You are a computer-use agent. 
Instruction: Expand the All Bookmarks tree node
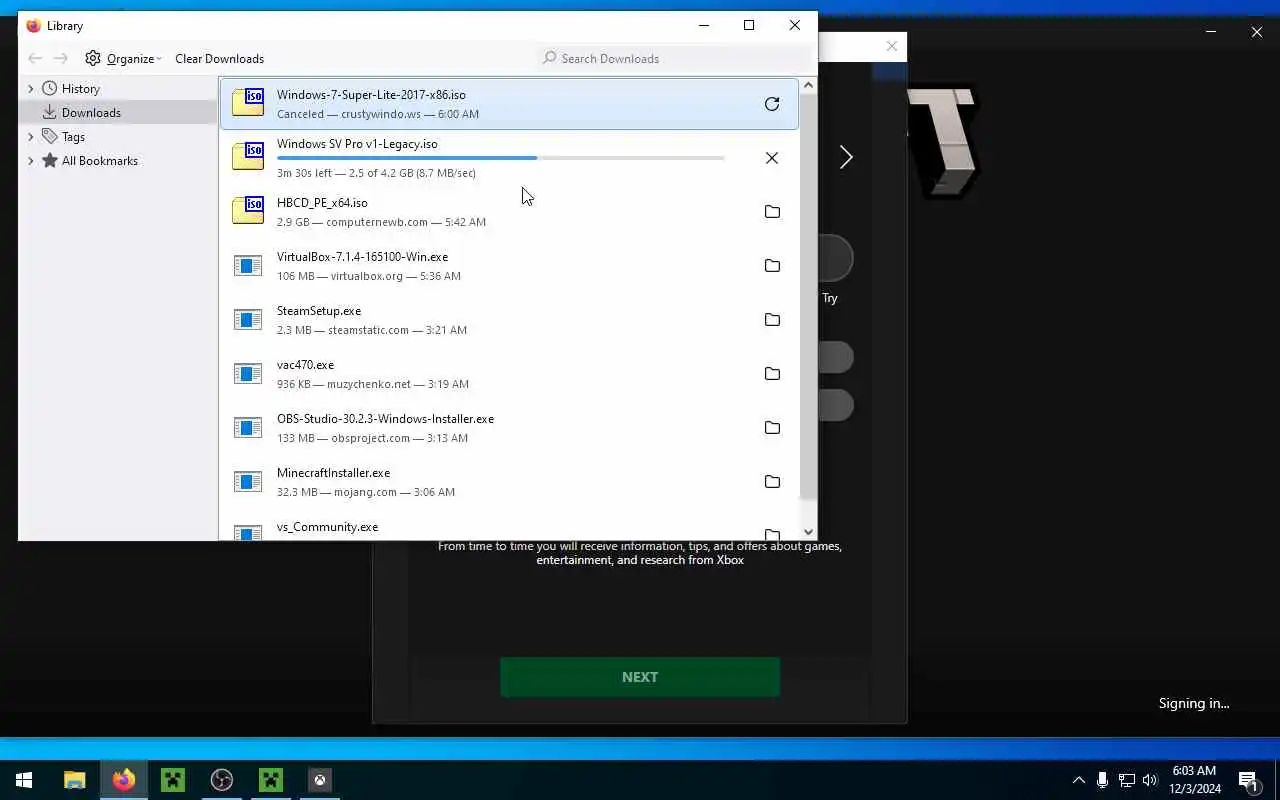point(30,161)
